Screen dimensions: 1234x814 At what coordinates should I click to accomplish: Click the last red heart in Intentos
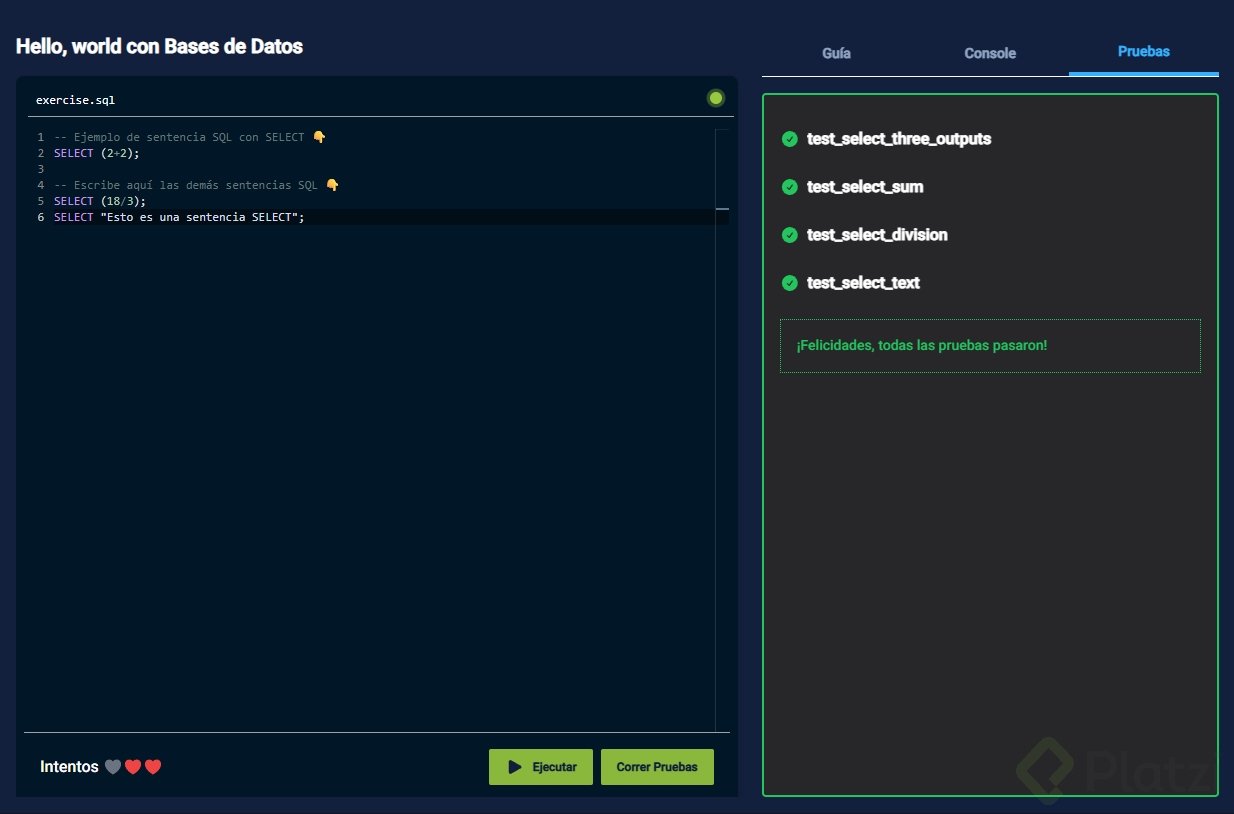click(x=153, y=767)
